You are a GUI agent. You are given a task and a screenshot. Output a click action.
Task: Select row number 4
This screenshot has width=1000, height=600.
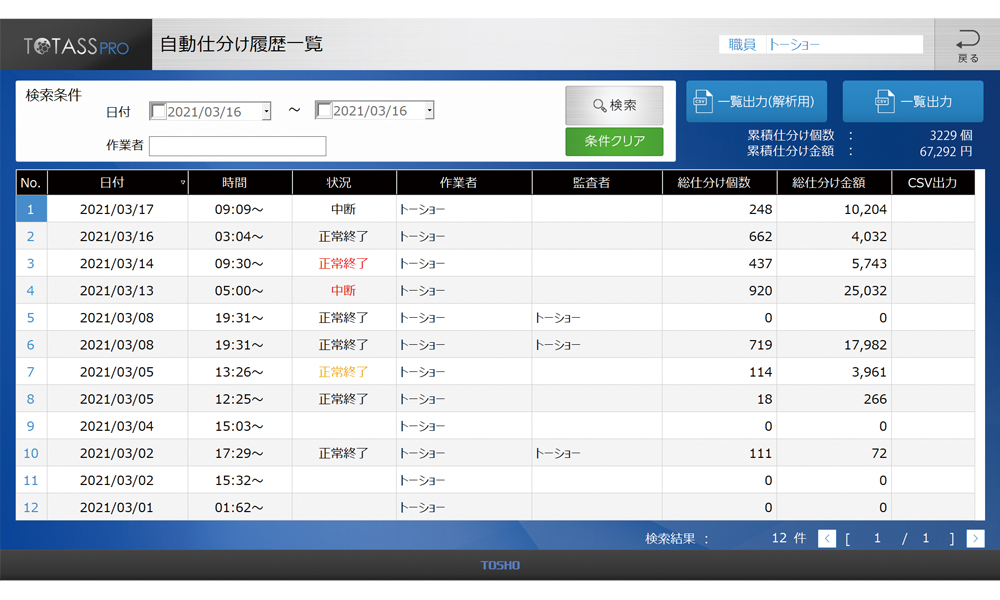pyautogui.click(x=31, y=291)
